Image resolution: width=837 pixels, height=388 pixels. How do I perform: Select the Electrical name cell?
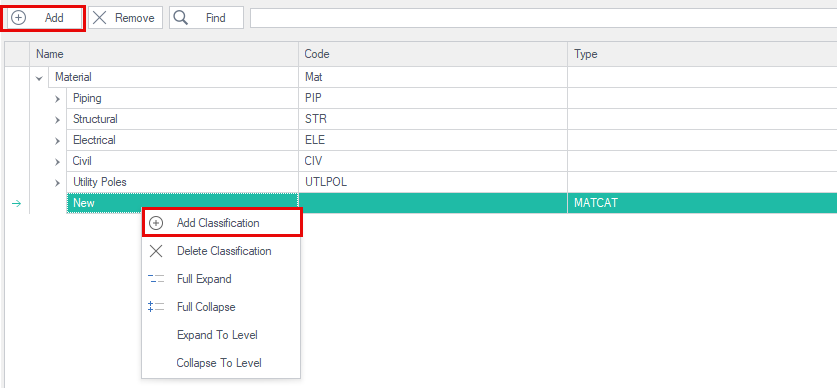tap(183, 140)
